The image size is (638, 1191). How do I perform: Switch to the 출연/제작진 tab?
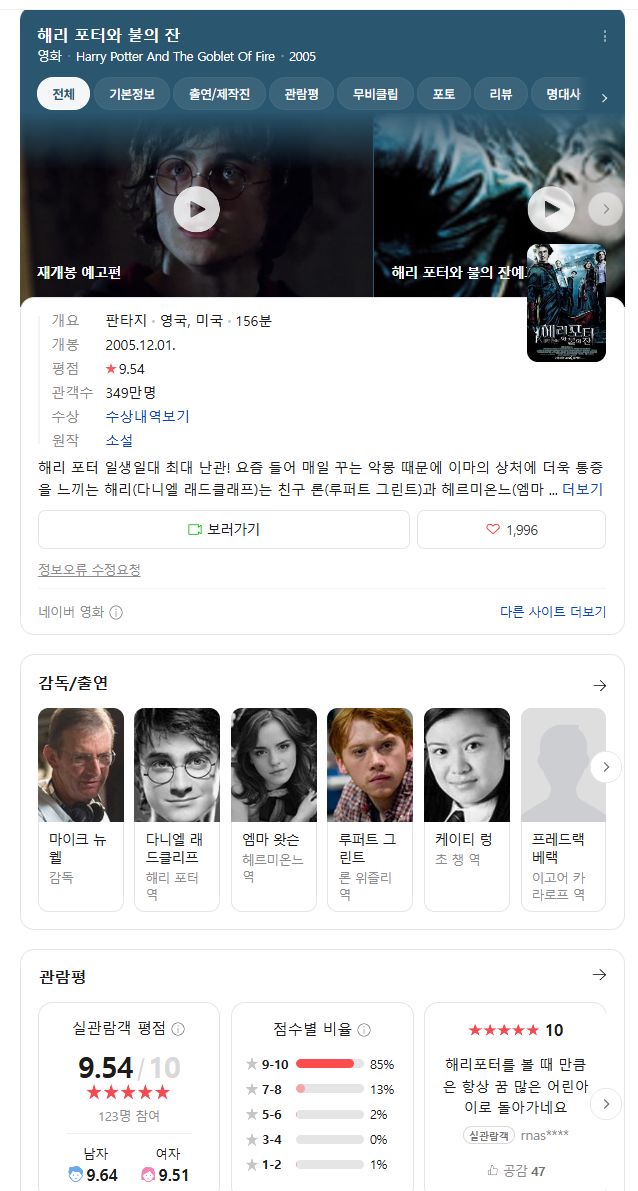click(220, 94)
